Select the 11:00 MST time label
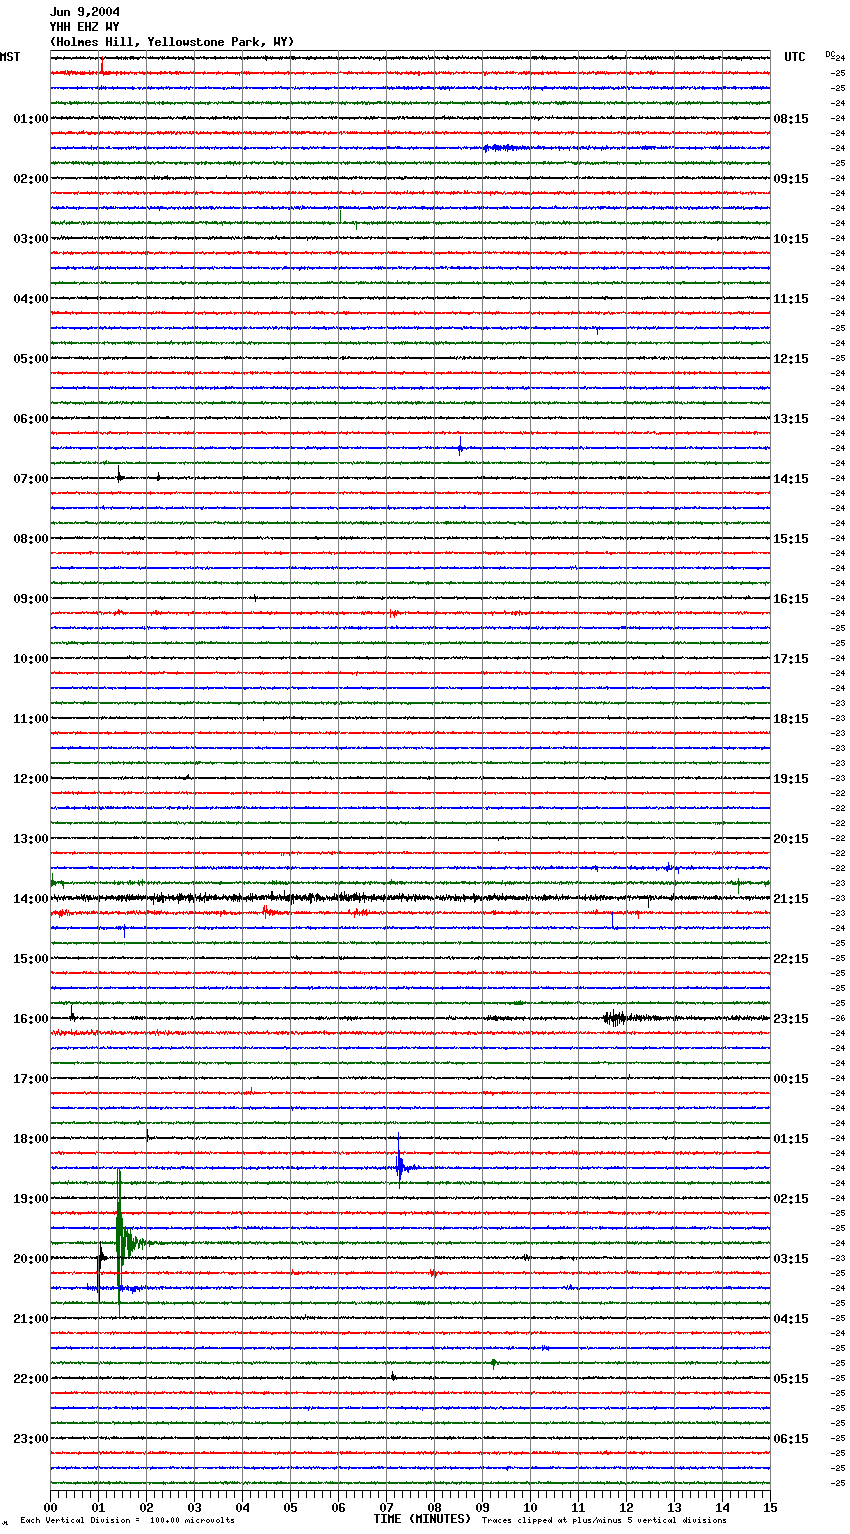The width and height of the screenshot is (850, 1534). pos(31,719)
